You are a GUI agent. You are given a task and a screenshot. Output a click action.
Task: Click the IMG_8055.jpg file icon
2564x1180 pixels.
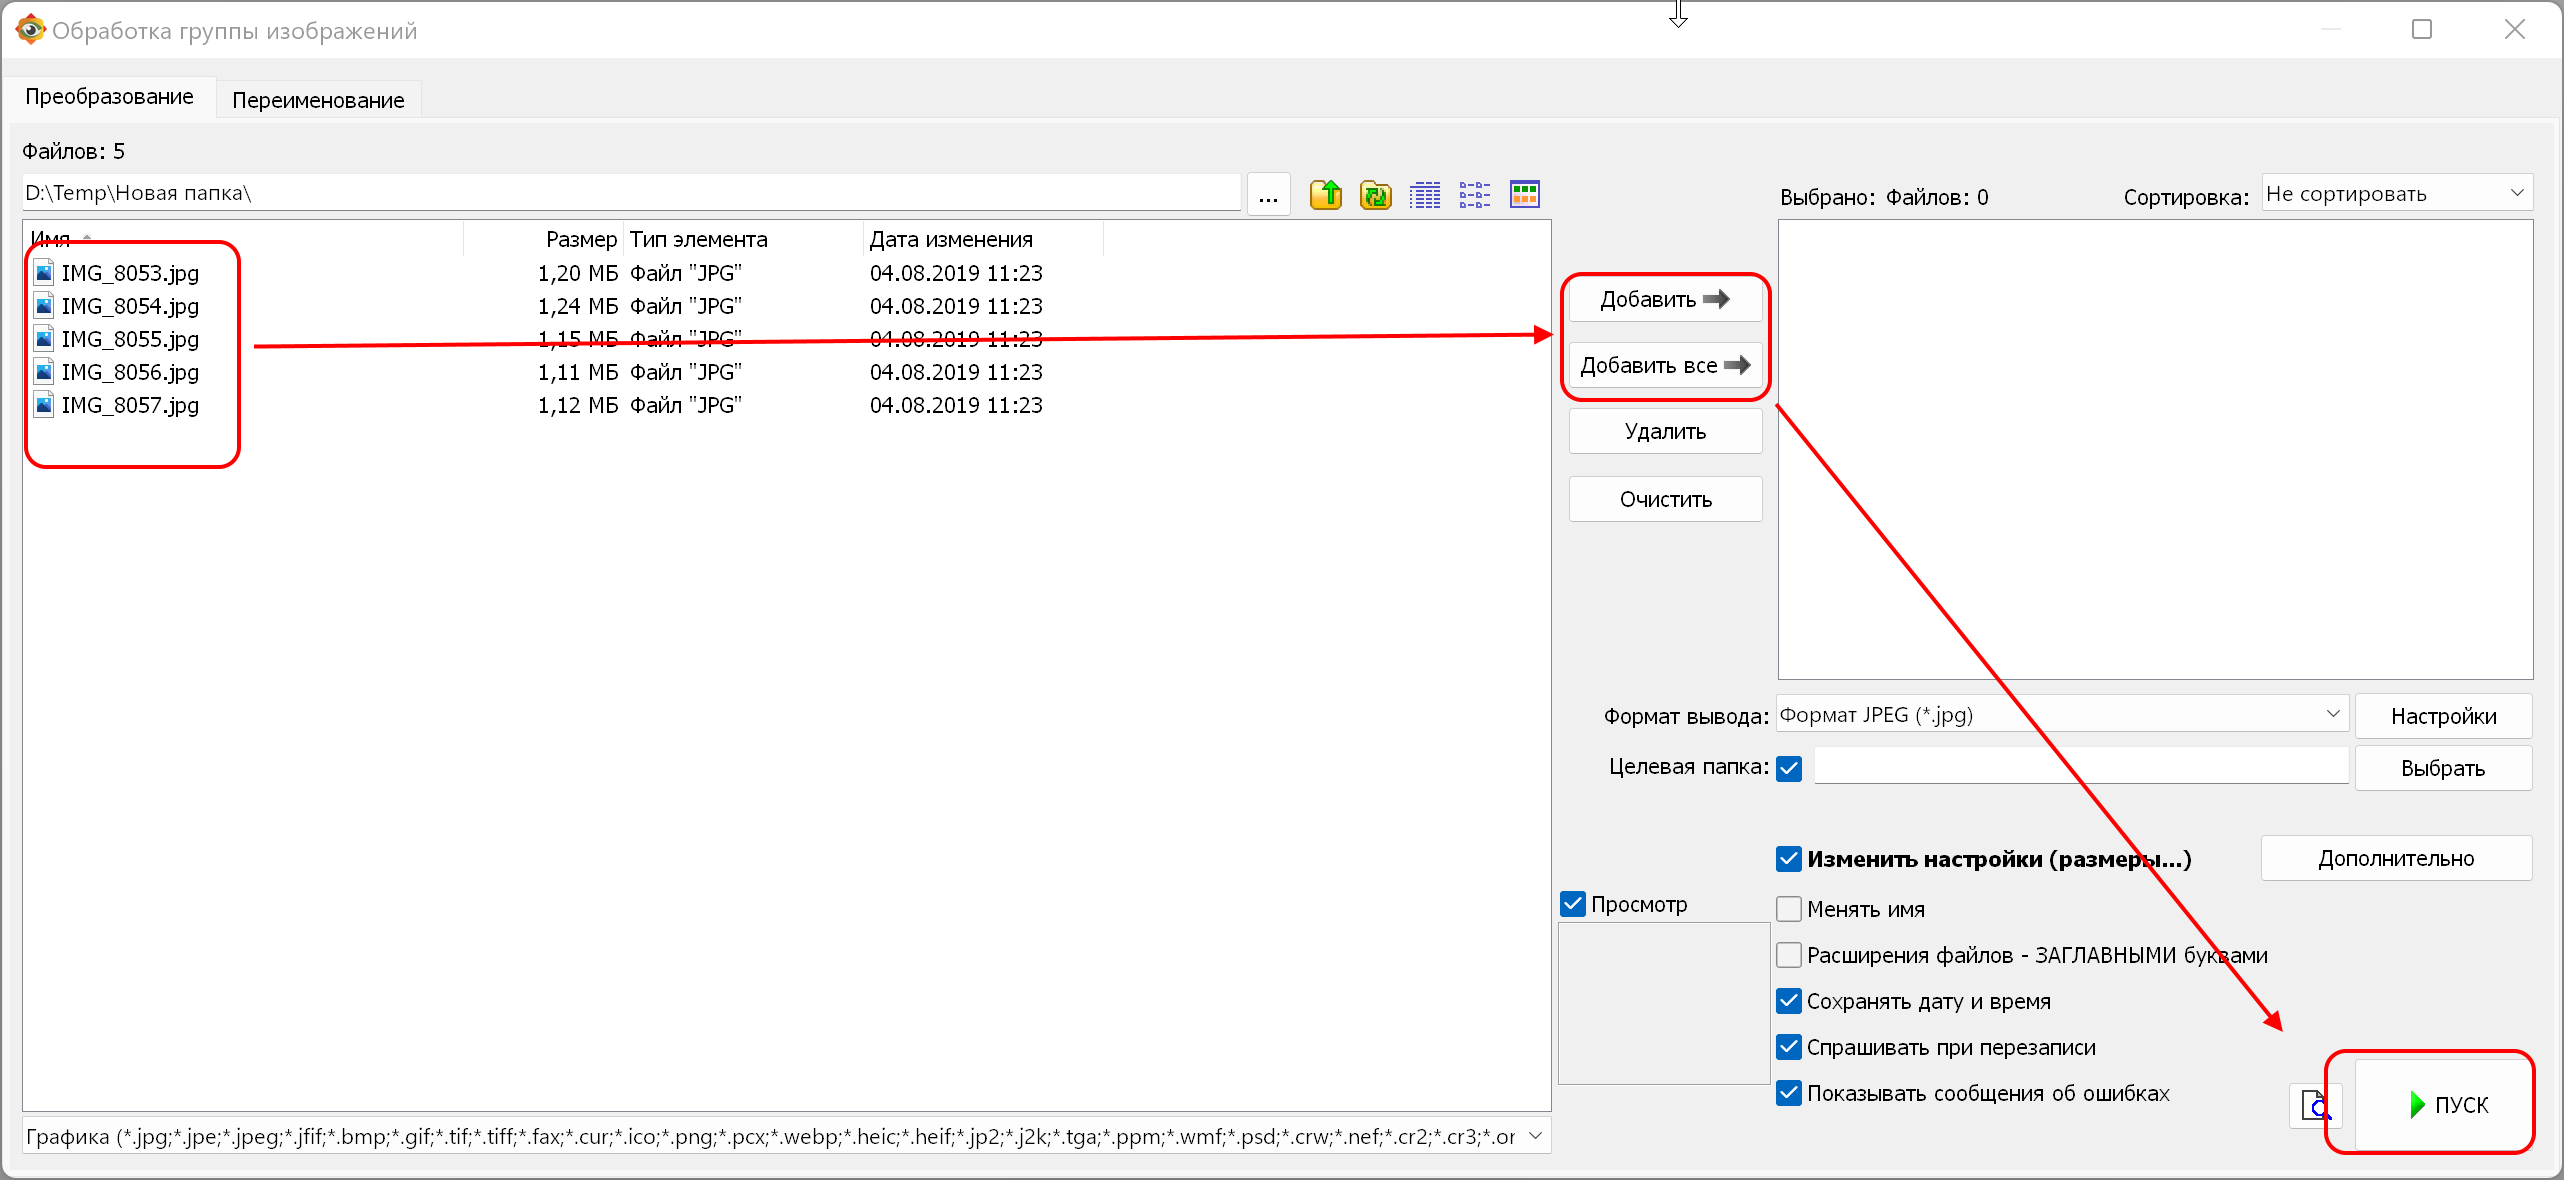(x=44, y=339)
